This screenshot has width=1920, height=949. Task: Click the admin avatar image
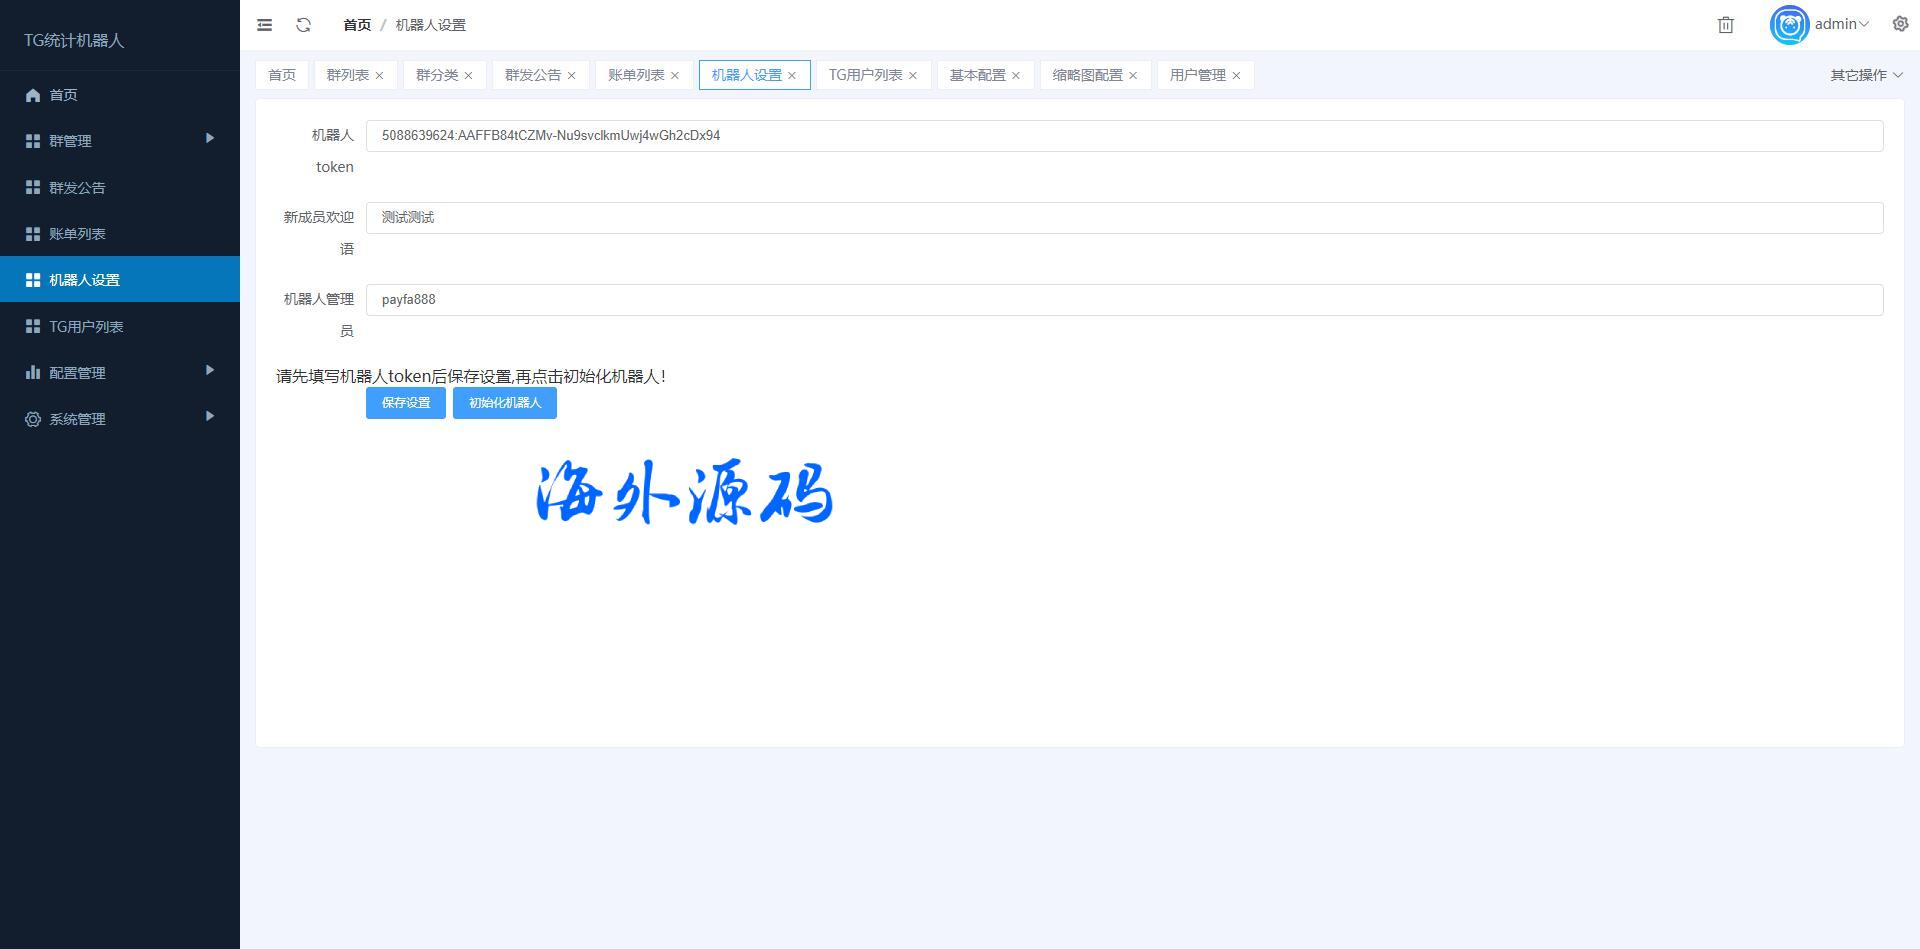(x=1788, y=25)
